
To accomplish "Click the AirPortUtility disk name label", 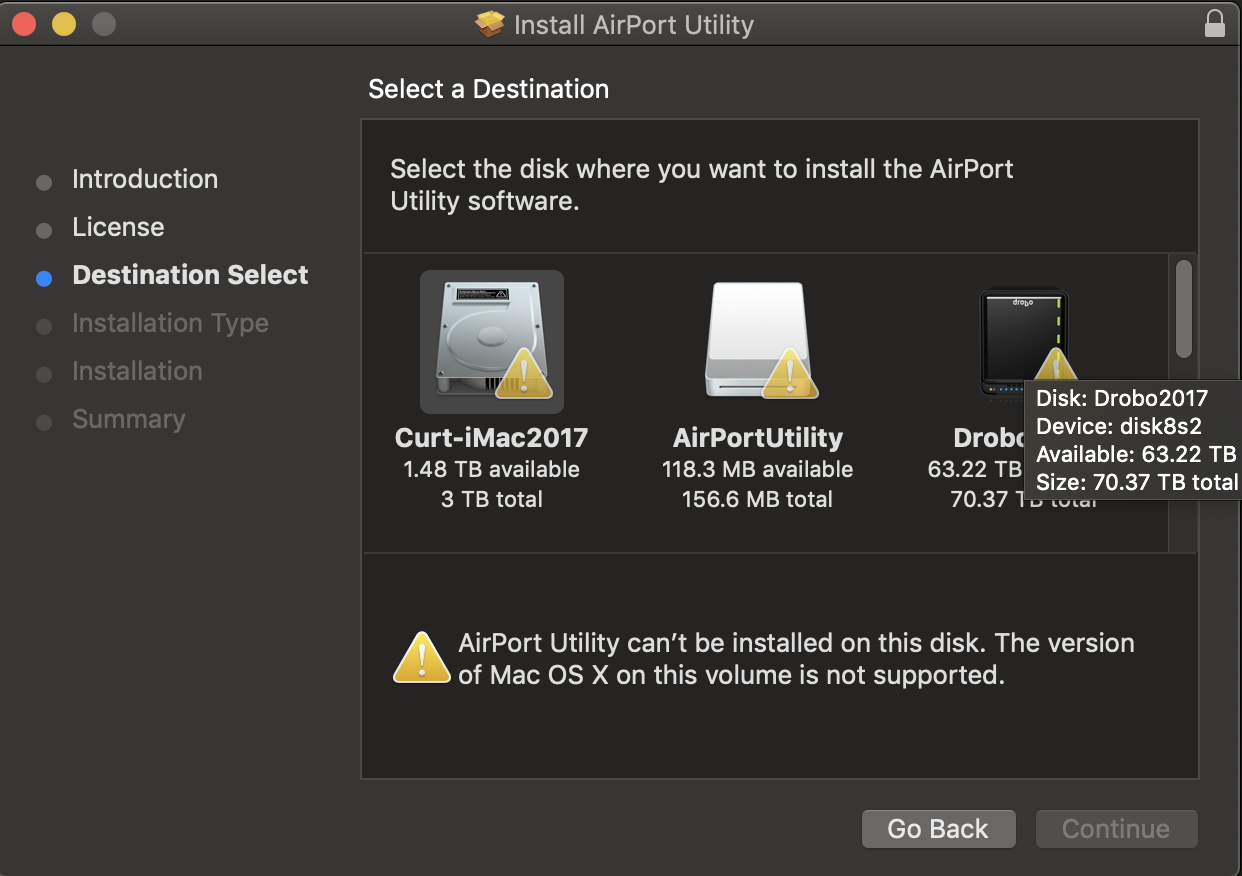I will 758,438.
